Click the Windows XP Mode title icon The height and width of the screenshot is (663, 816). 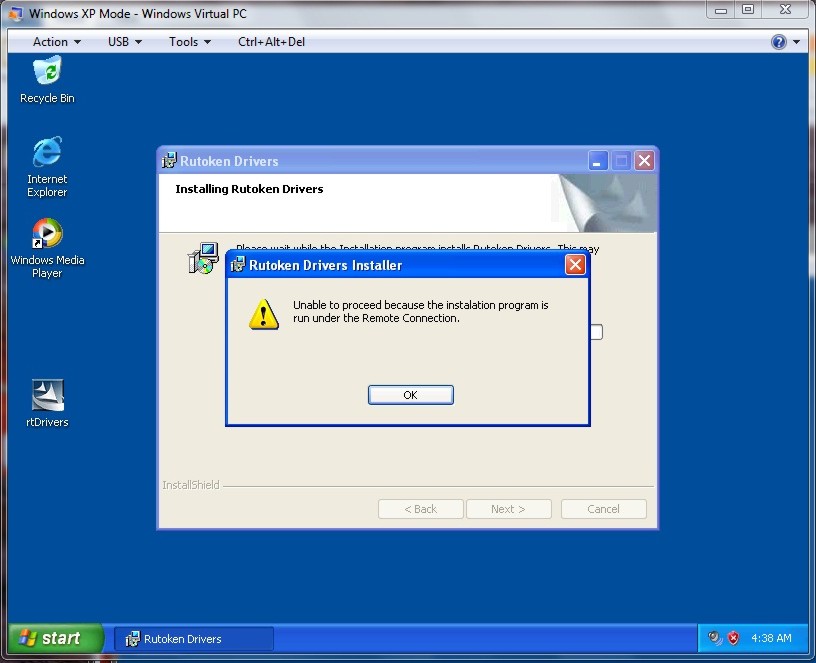point(14,13)
